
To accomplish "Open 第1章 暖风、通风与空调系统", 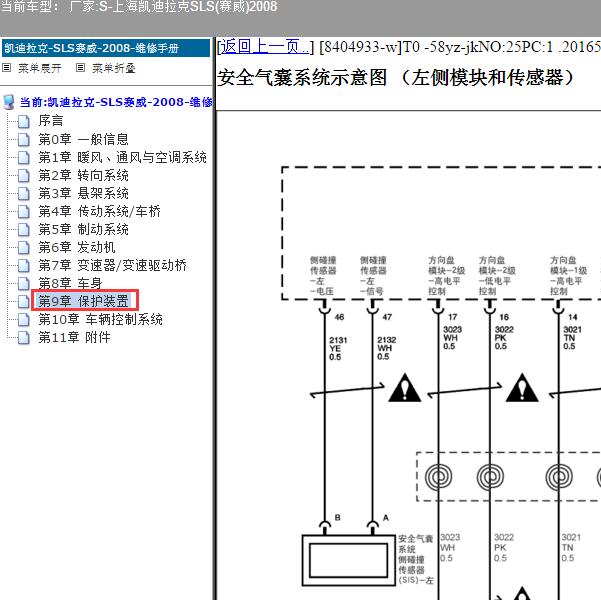I will [x=122, y=157].
